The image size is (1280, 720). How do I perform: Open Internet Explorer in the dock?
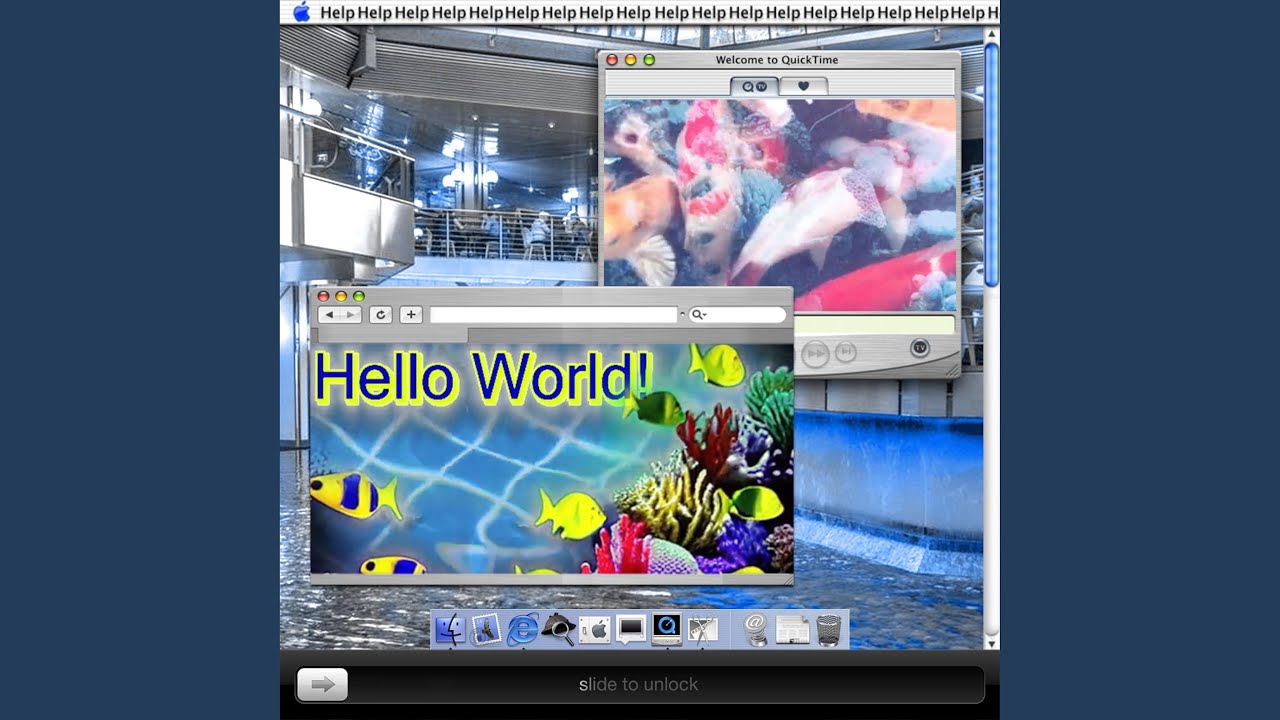522,629
